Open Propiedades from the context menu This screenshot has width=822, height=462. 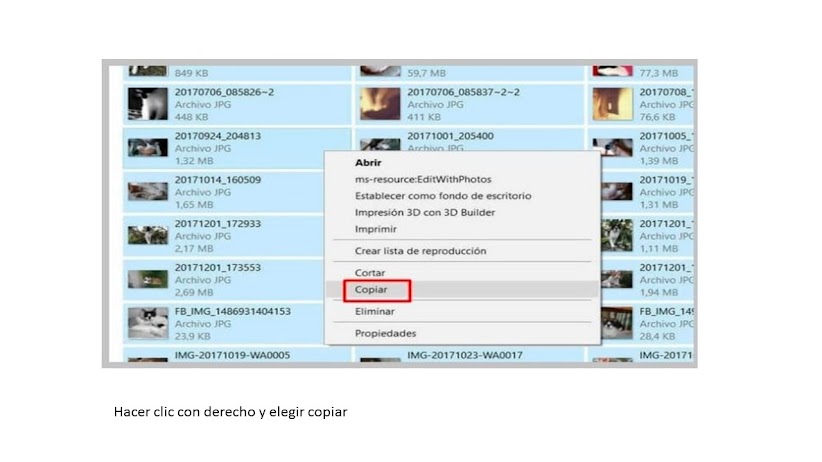tap(385, 334)
